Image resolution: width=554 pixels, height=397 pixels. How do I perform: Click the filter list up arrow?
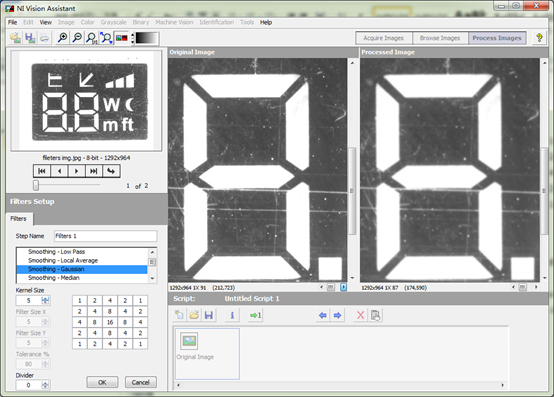[152, 252]
